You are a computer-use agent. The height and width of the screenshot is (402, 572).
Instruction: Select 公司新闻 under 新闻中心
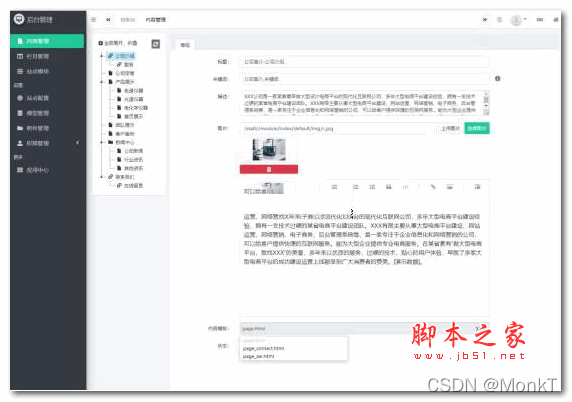(134, 151)
